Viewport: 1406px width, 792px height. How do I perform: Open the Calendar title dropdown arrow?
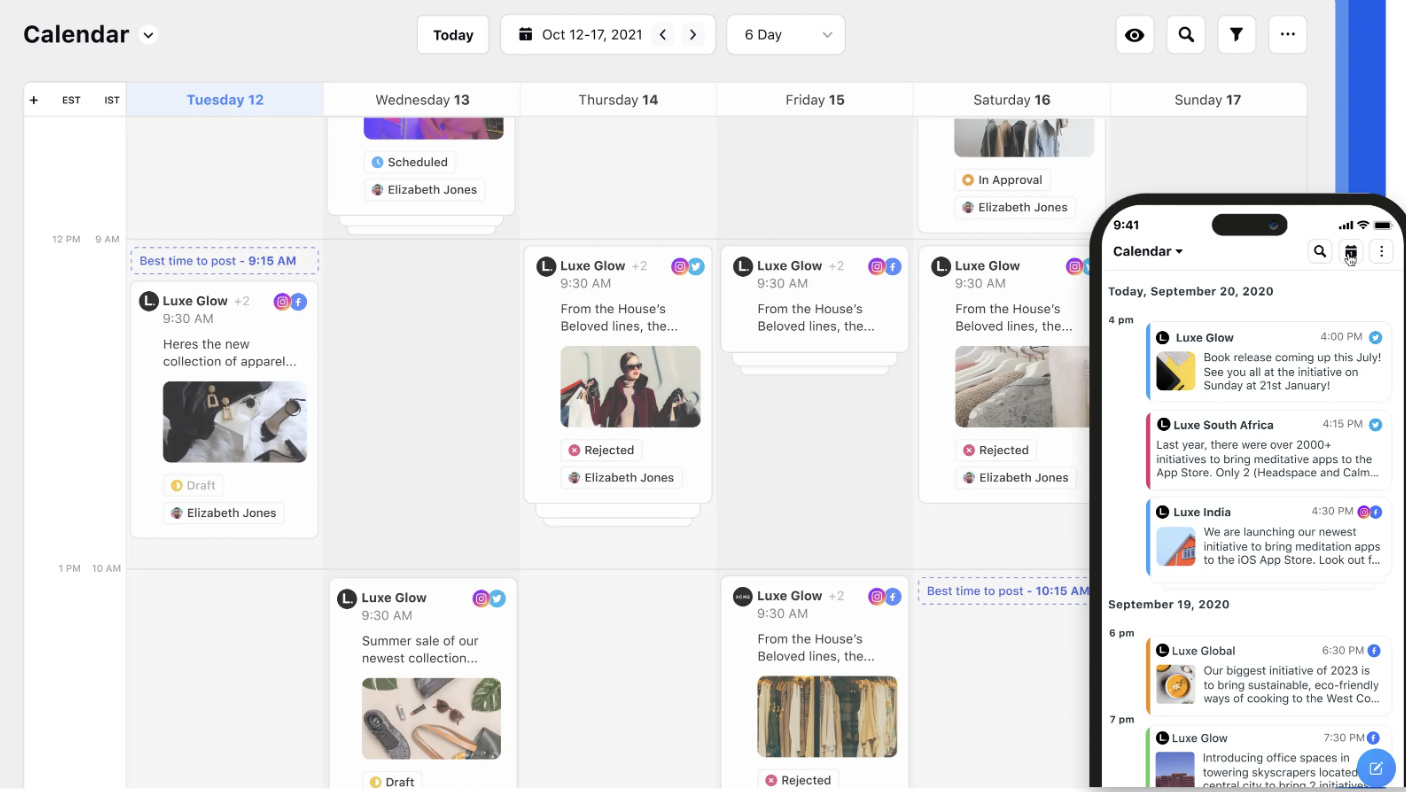tap(148, 35)
